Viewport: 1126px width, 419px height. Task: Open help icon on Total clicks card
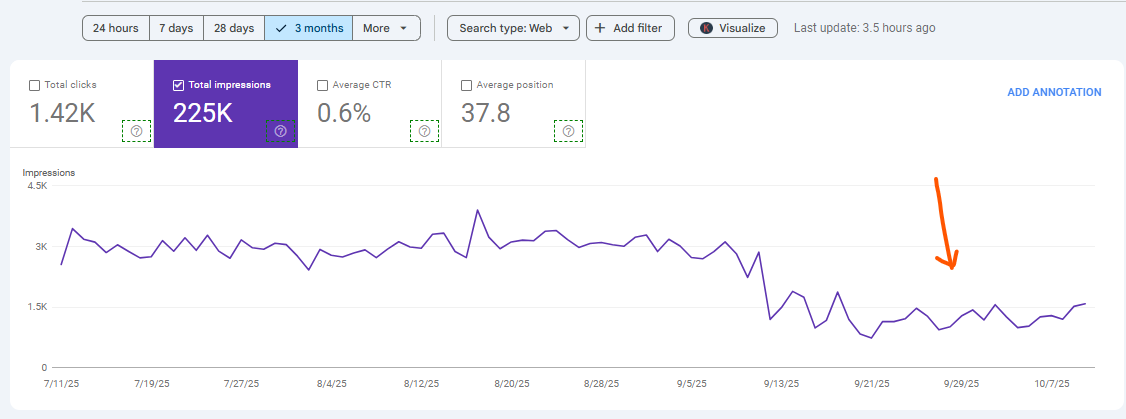point(137,131)
